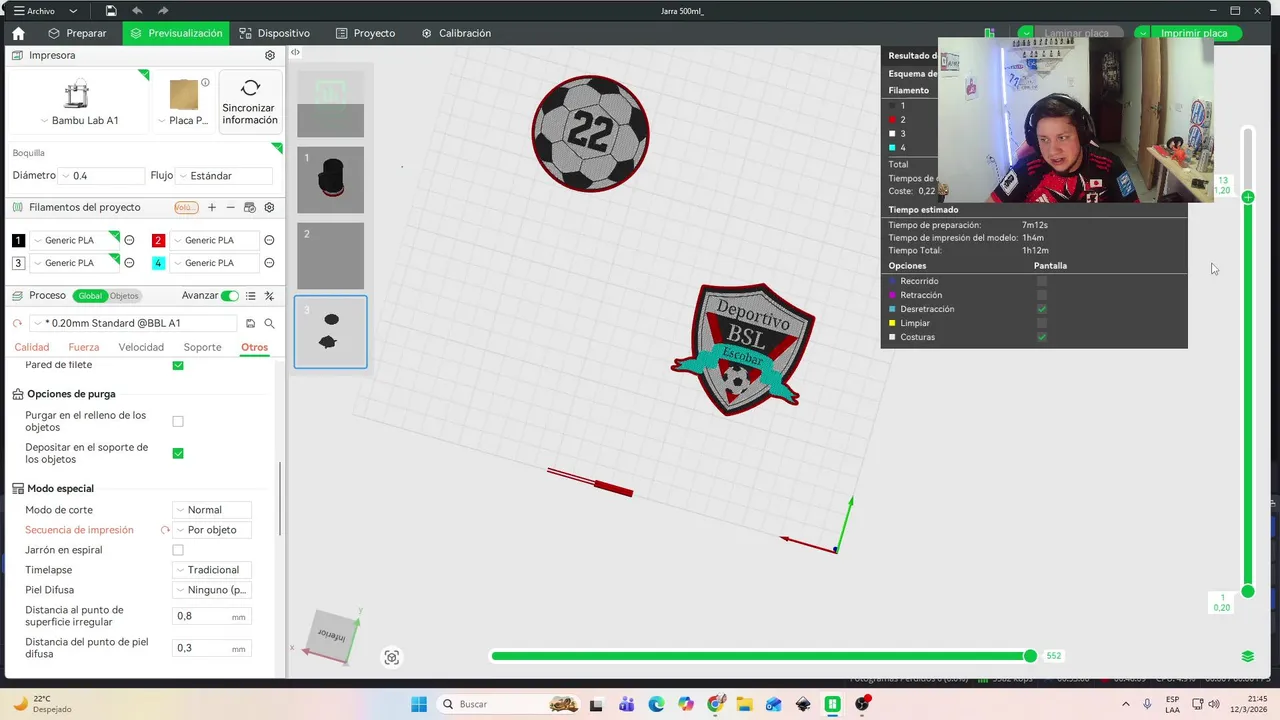Toggle Recorrido display checkbox
The height and width of the screenshot is (720, 1280).
pos(1042,281)
